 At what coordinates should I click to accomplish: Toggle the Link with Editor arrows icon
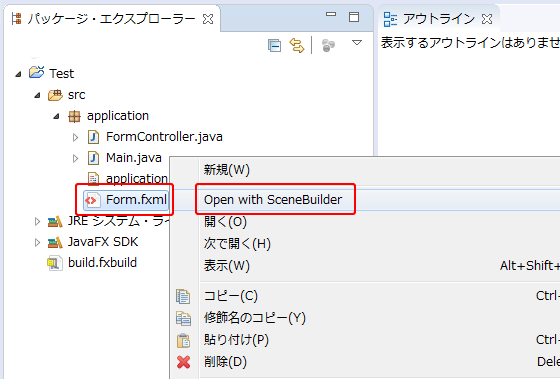pyautogui.click(x=297, y=45)
